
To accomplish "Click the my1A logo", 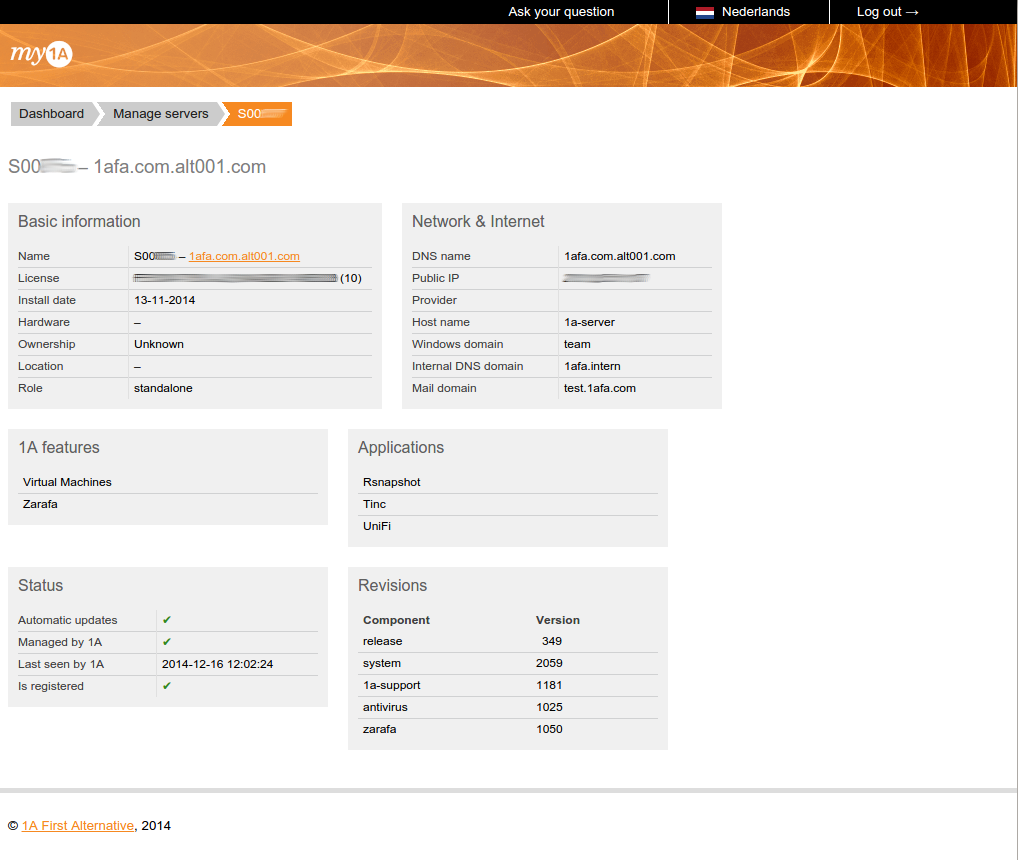I will (x=41, y=55).
